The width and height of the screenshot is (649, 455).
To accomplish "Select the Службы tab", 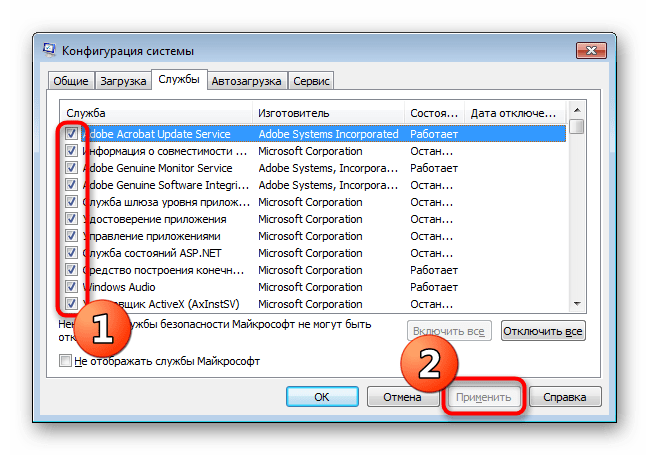I will click(179, 79).
